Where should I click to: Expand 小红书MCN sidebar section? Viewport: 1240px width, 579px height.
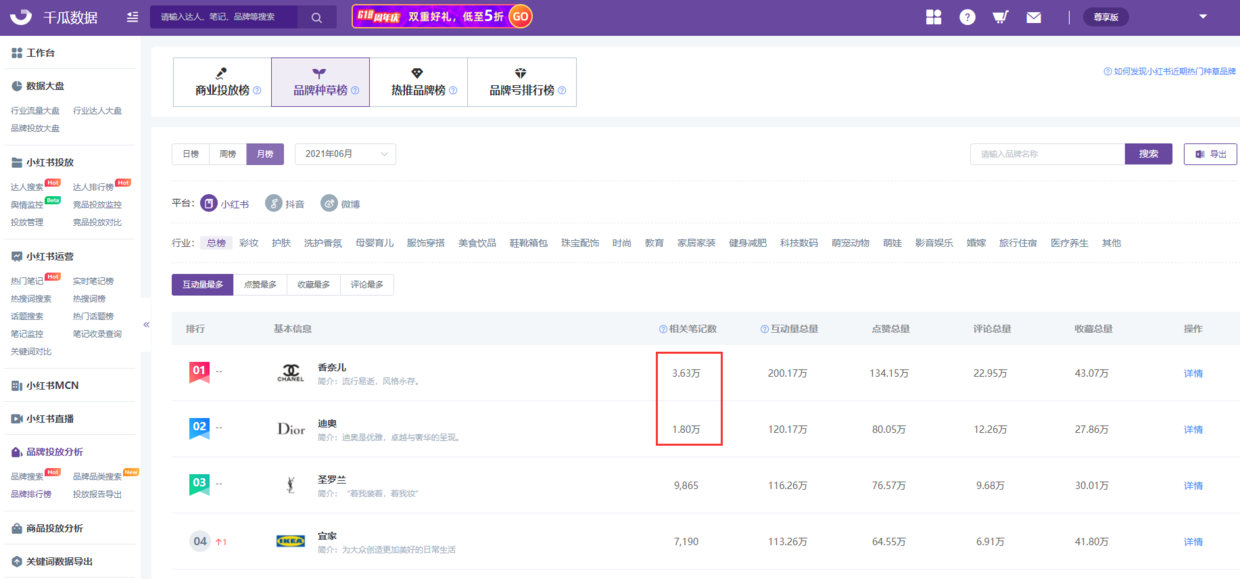(x=52, y=385)
